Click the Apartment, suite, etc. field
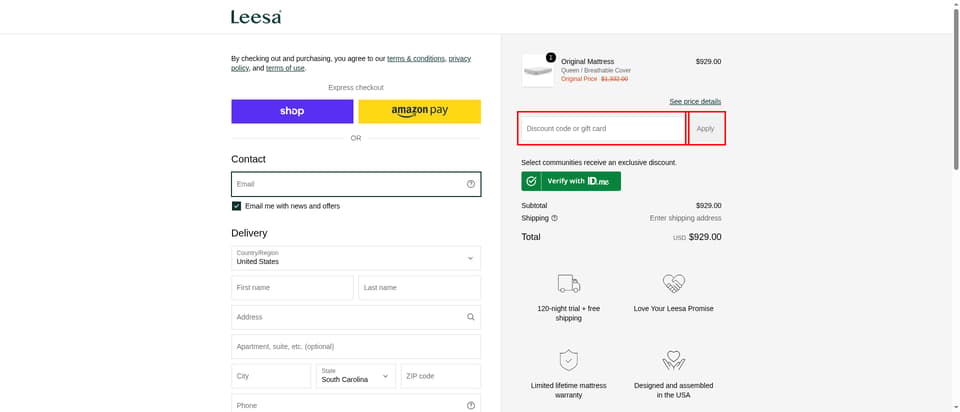The width and height of the screenshot is (960, 412). click(356, 346)
